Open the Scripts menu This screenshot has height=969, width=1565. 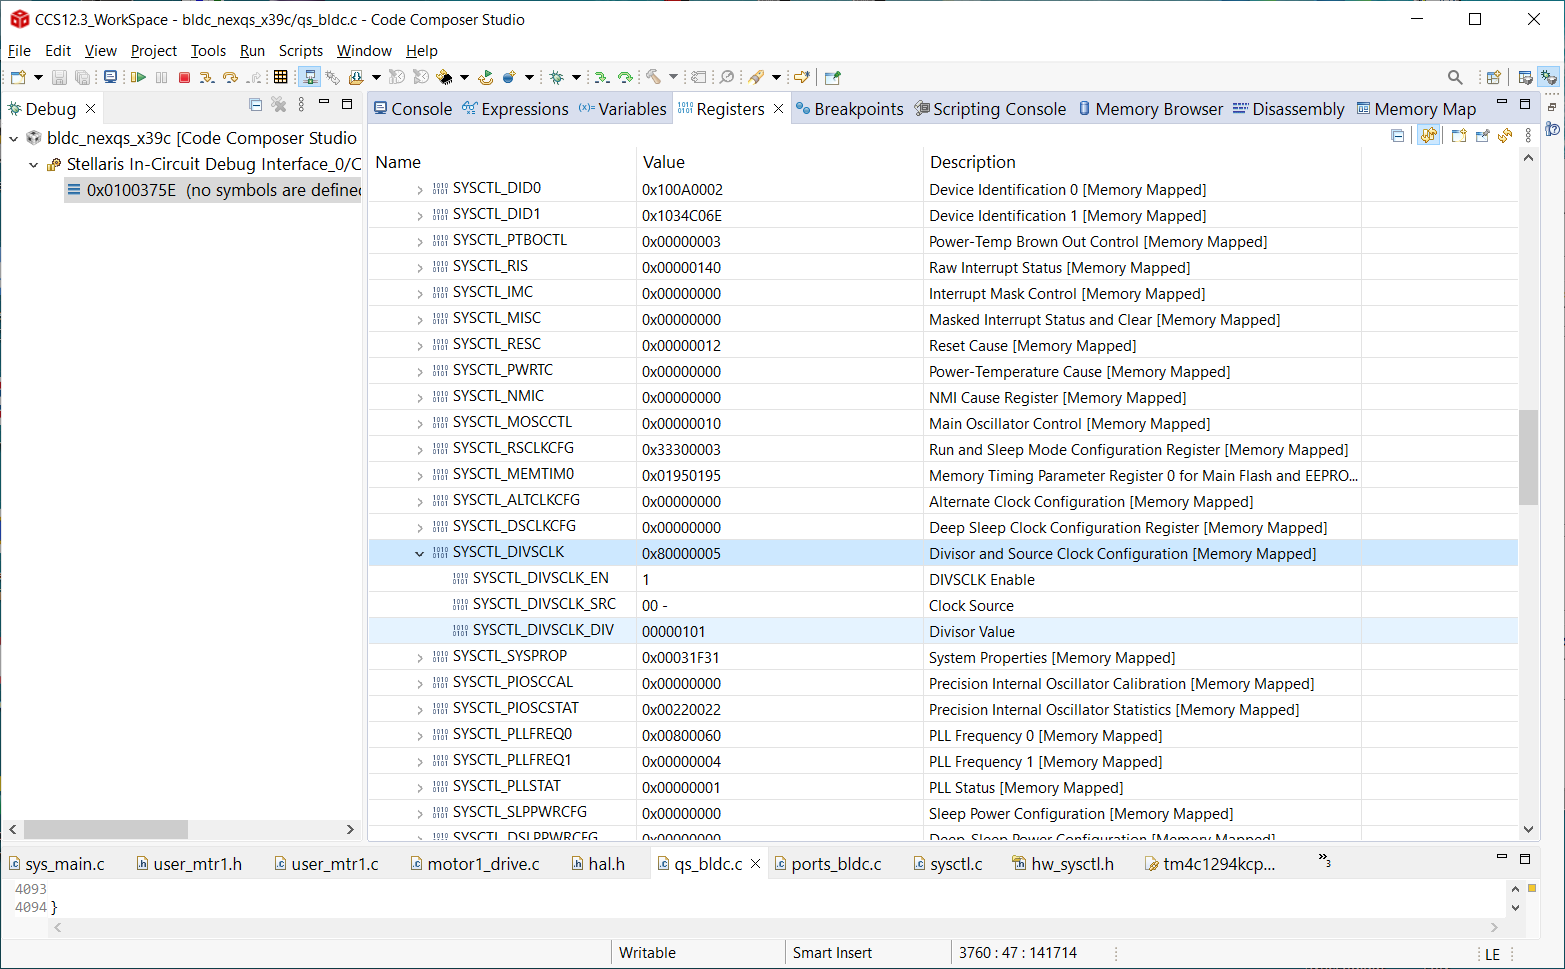(x=301, y=51)
